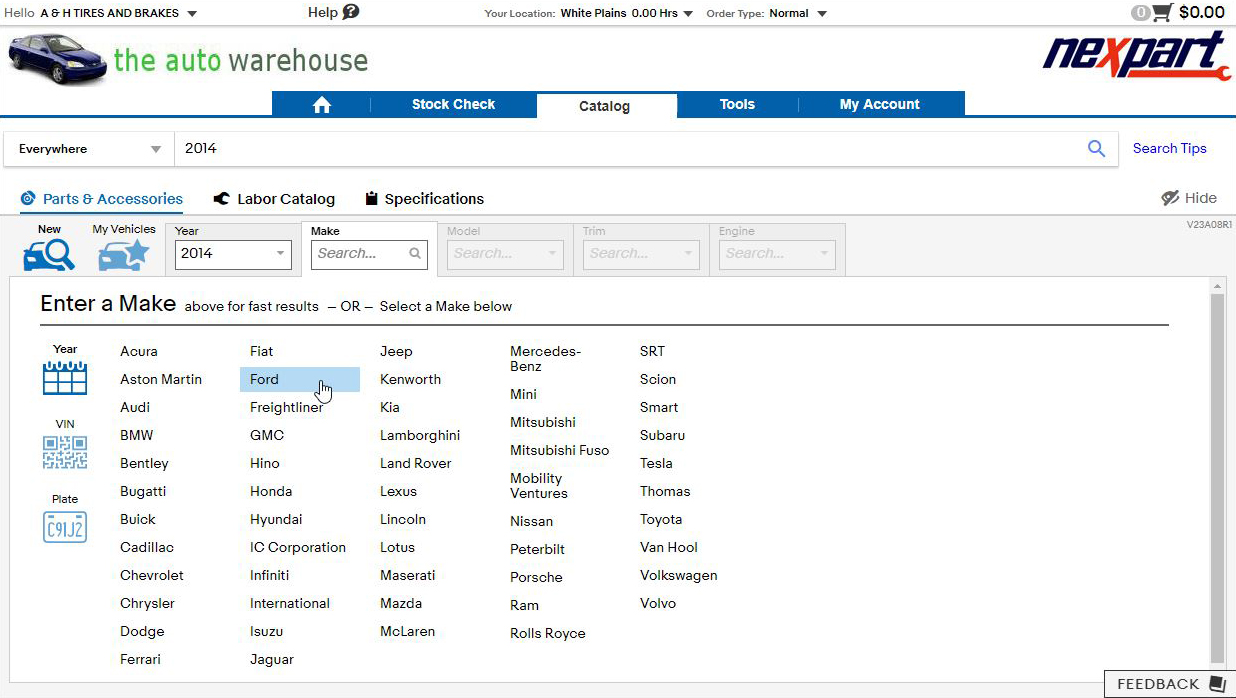Choose Land Rover as the make

416,463
